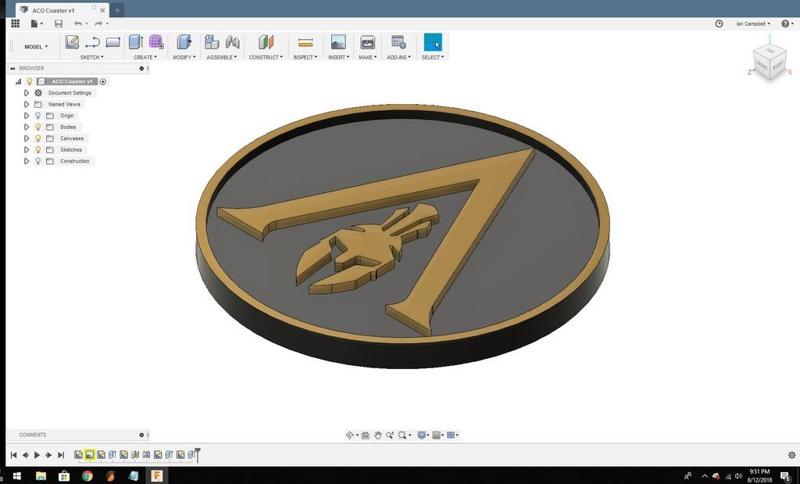Jump to the timeline beginning
800x484 pixels.
14,455
